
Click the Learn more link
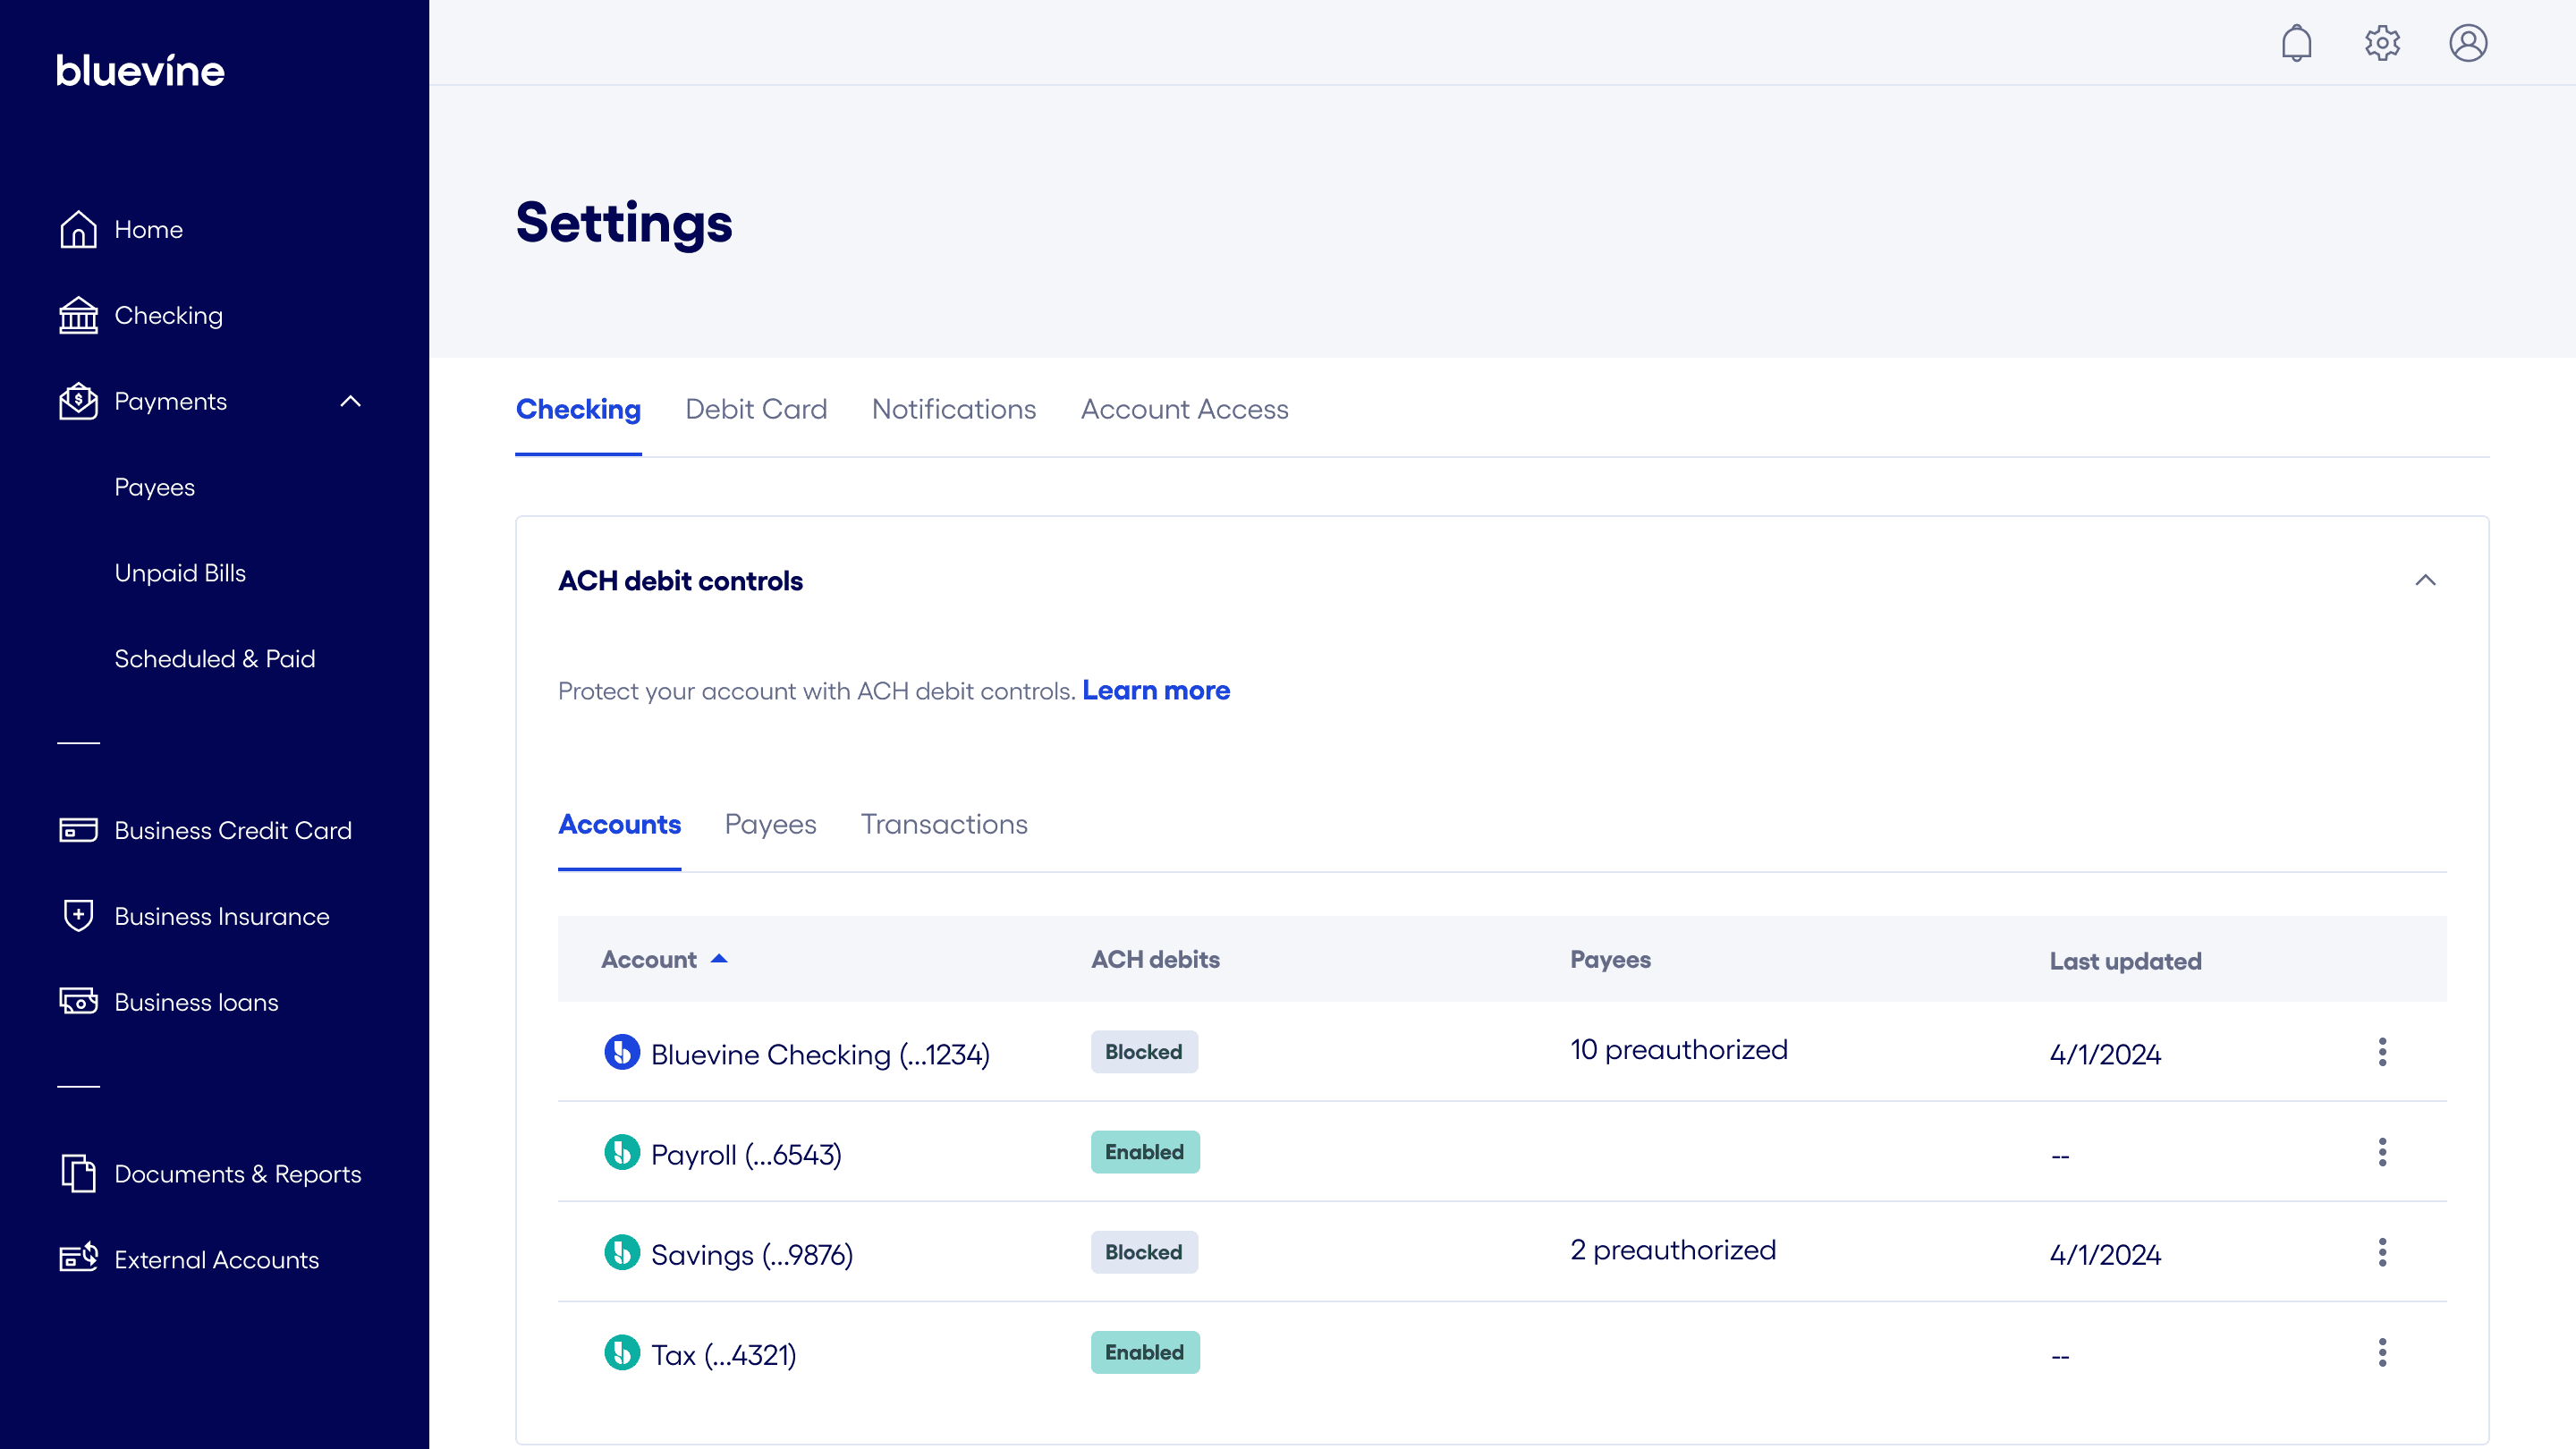tap(1156, 690)
